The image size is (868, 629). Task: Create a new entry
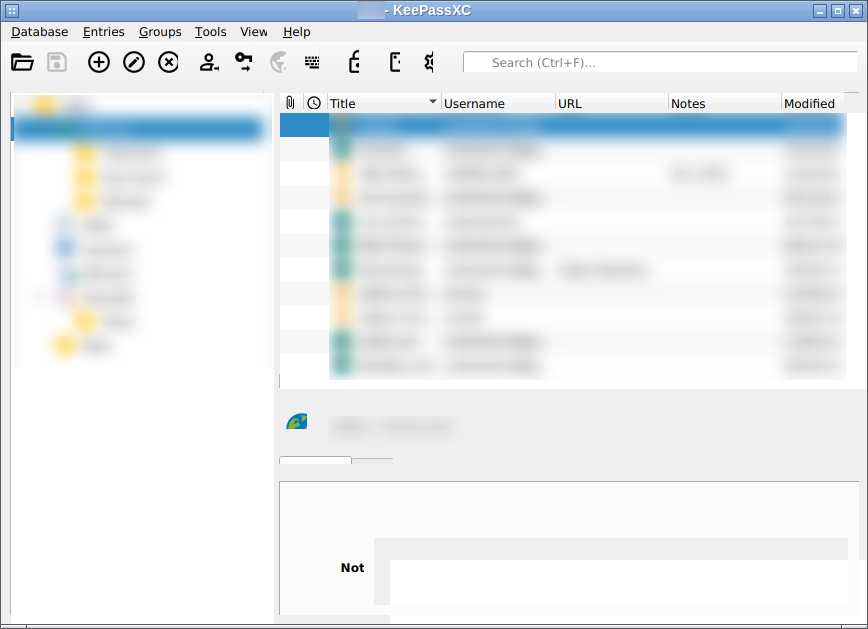point(98,62)
